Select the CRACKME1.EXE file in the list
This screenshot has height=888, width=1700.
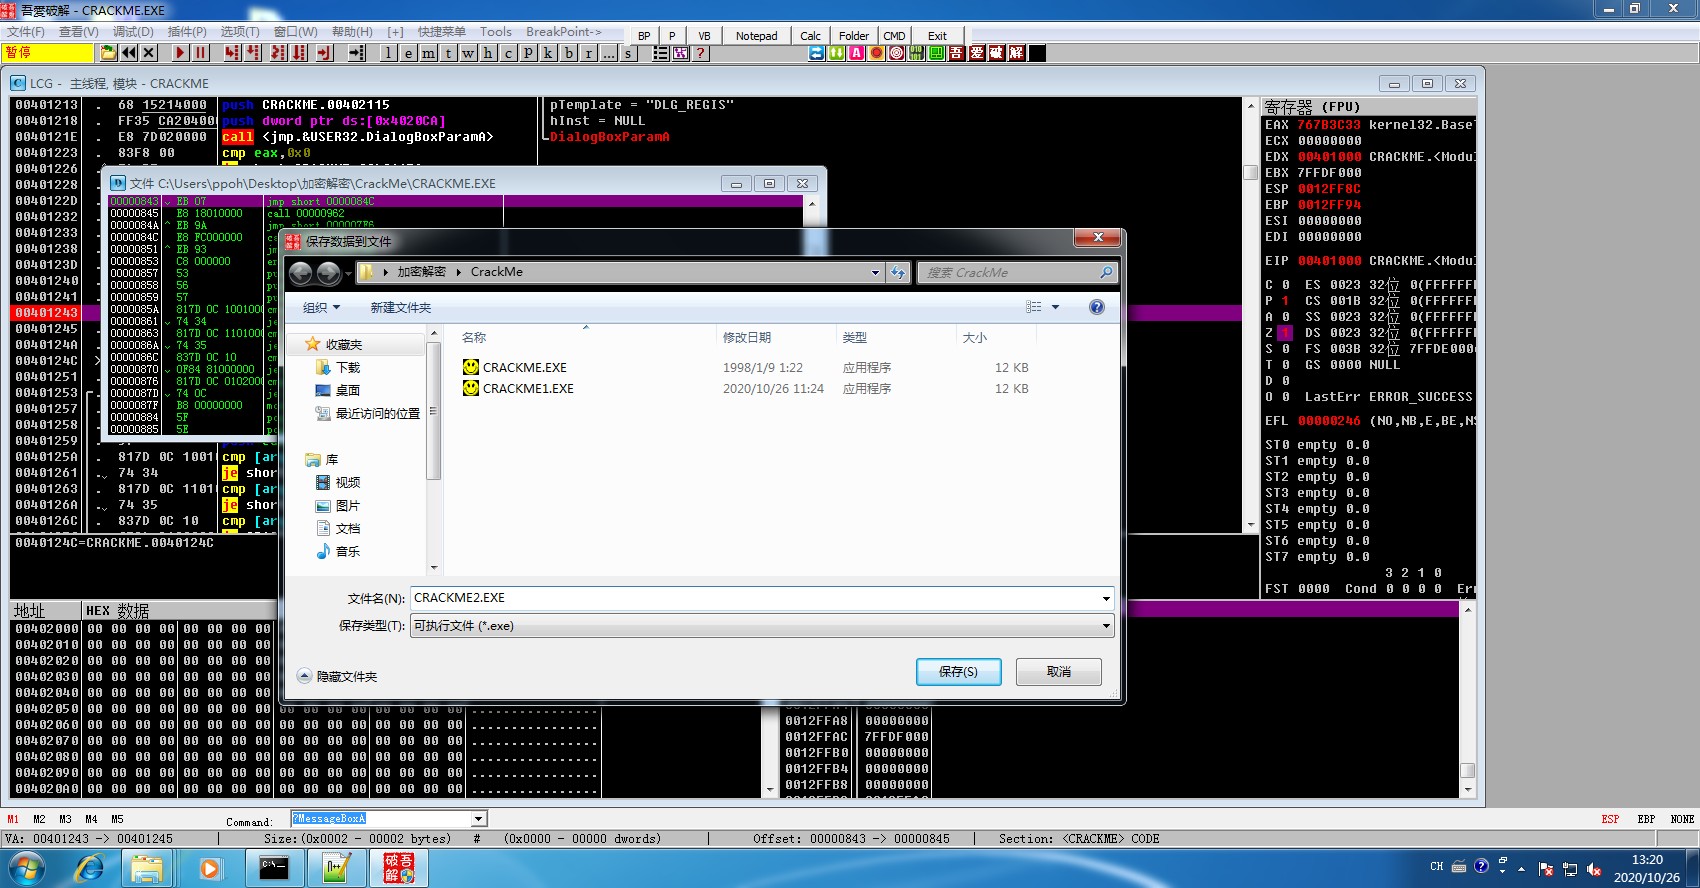528,389
